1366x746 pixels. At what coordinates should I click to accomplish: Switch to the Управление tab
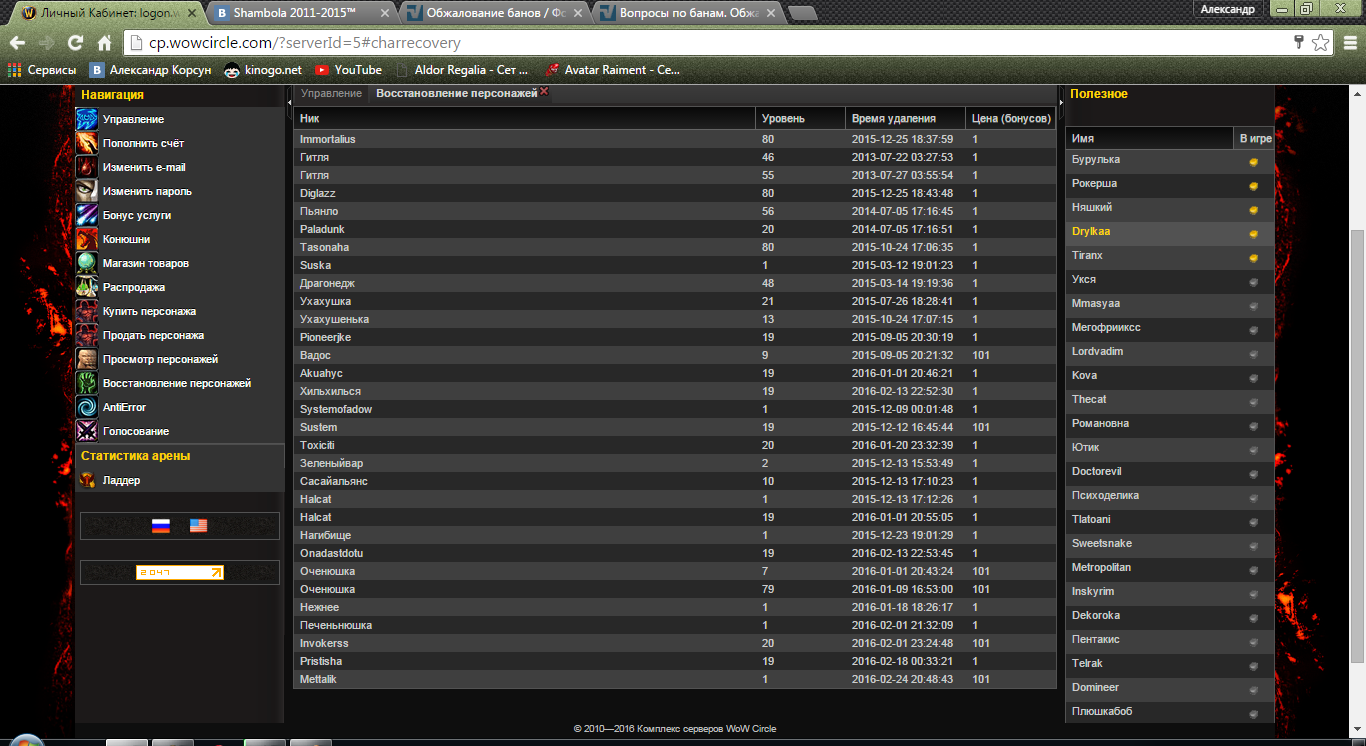click(331, 93)
